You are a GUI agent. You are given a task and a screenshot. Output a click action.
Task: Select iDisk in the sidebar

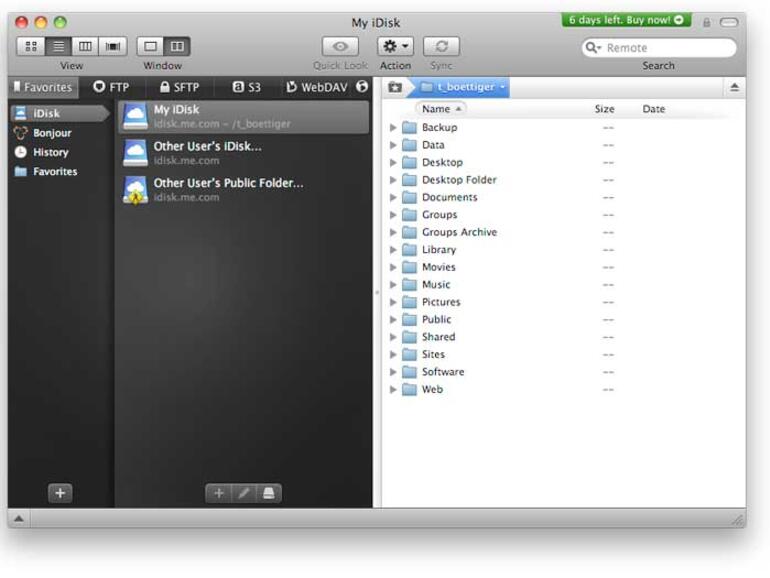pos(58,113)
